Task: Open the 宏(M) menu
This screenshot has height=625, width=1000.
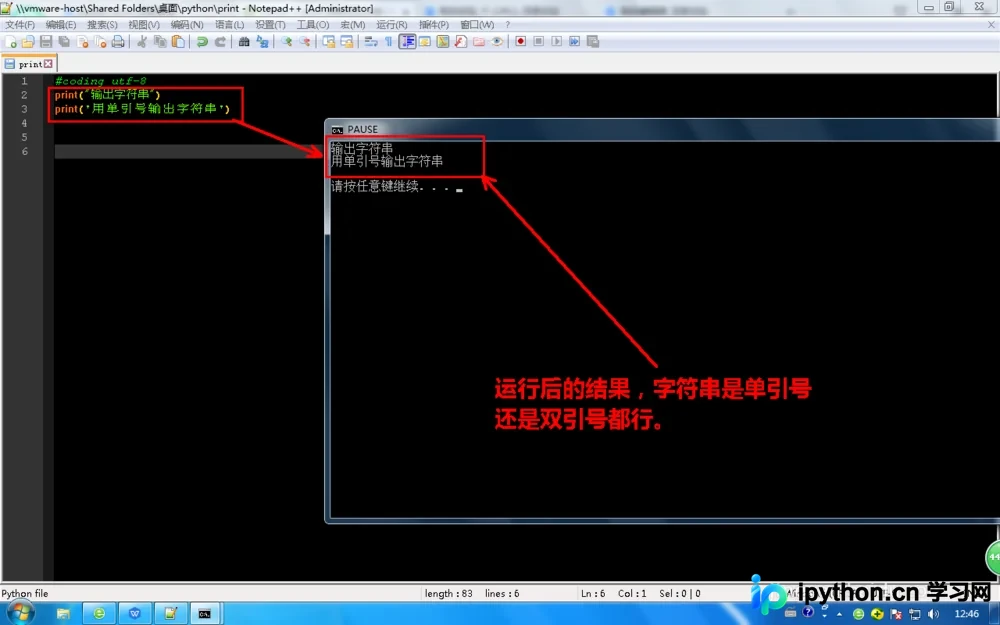Action: (x=353, y=24)
